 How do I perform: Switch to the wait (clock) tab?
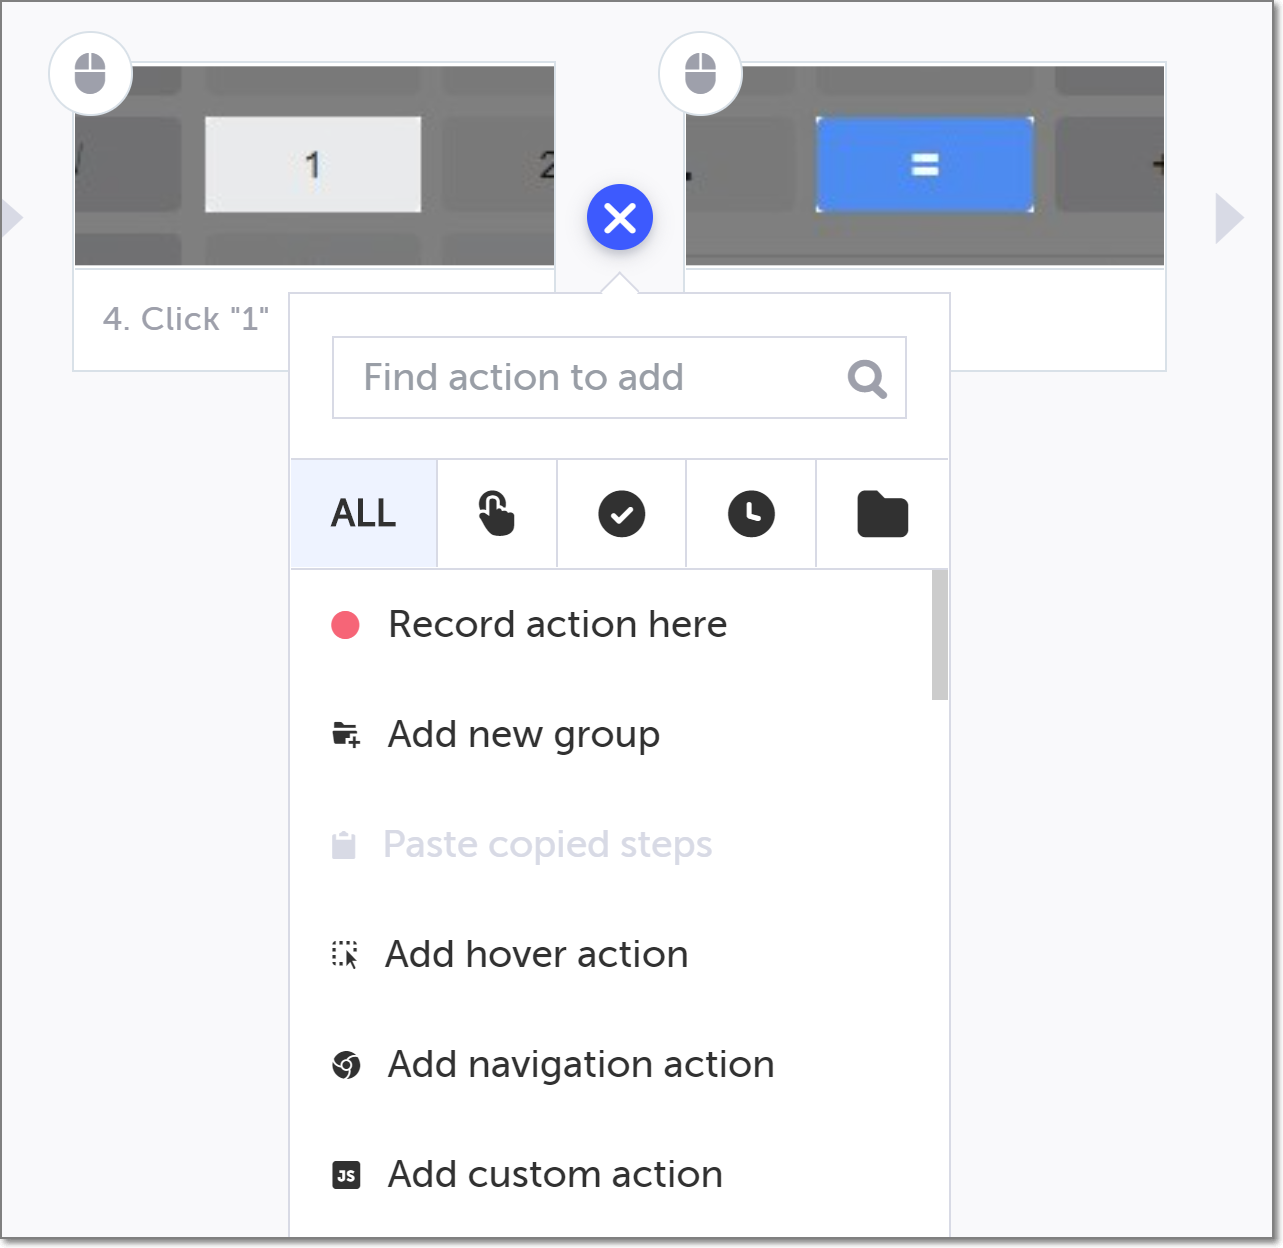tap(751, 514)
